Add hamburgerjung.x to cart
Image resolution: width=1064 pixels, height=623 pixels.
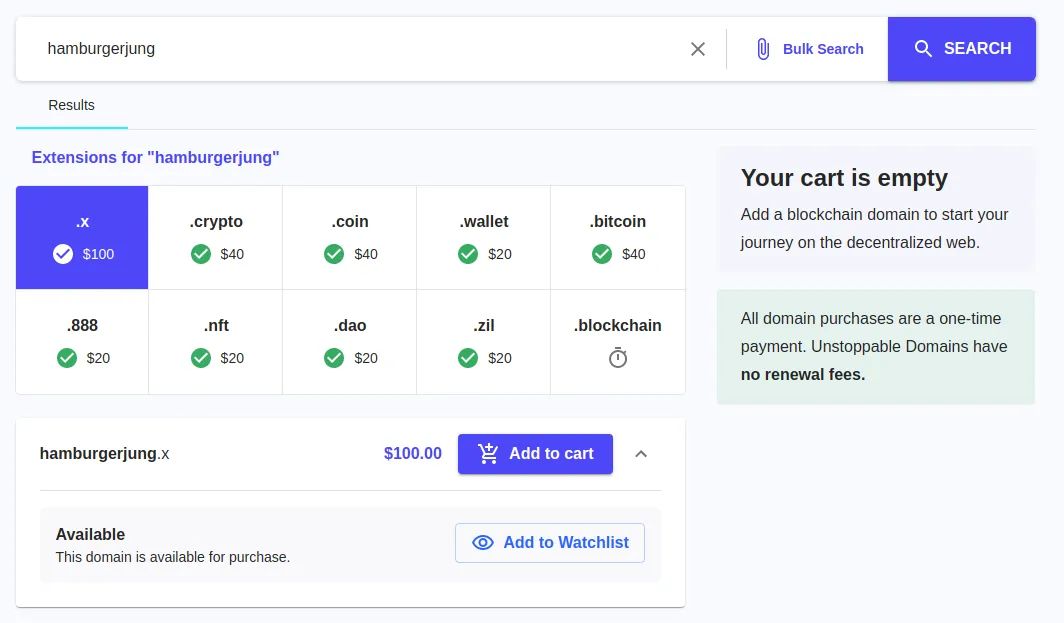tap(535, 454)
